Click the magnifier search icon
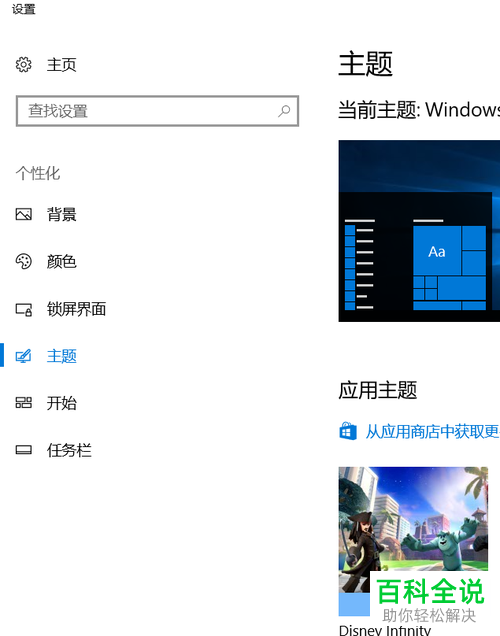The height and width of the screenshot is (636, 500). pos(284,111)
